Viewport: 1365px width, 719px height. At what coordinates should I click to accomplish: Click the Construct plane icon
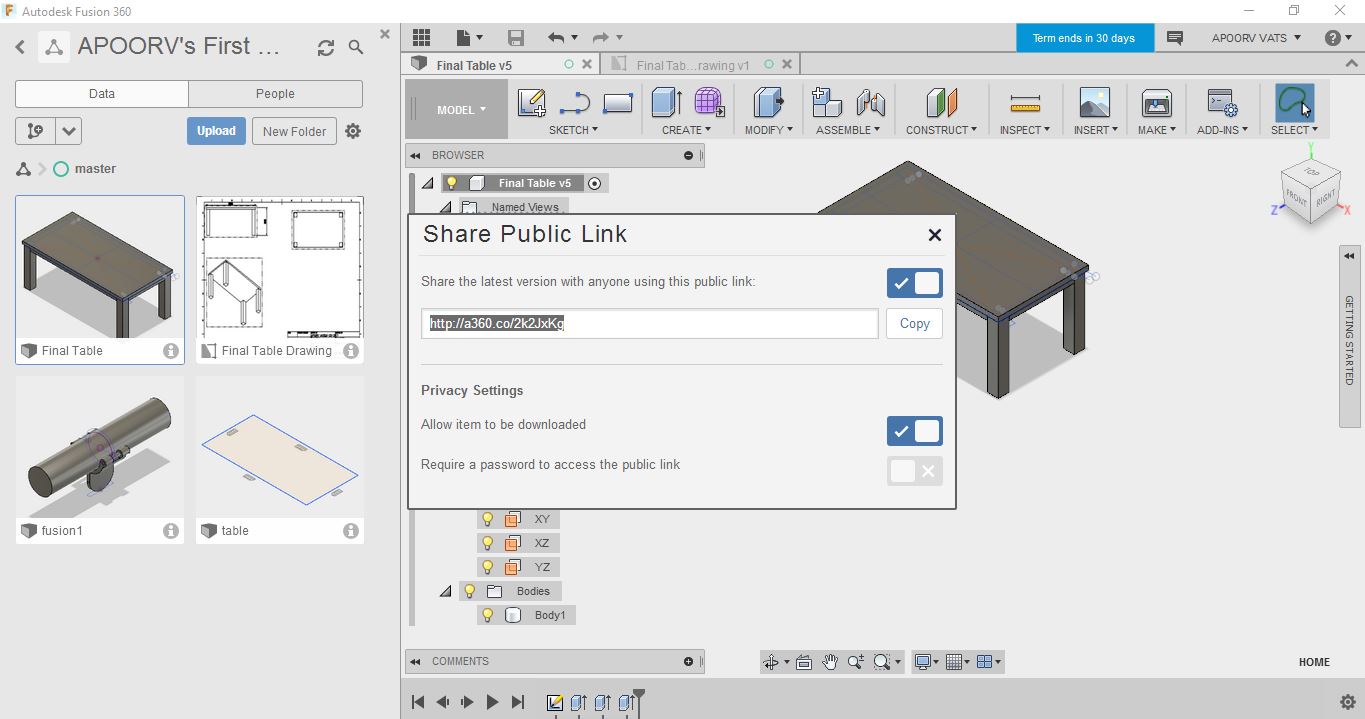coord(941,102)
